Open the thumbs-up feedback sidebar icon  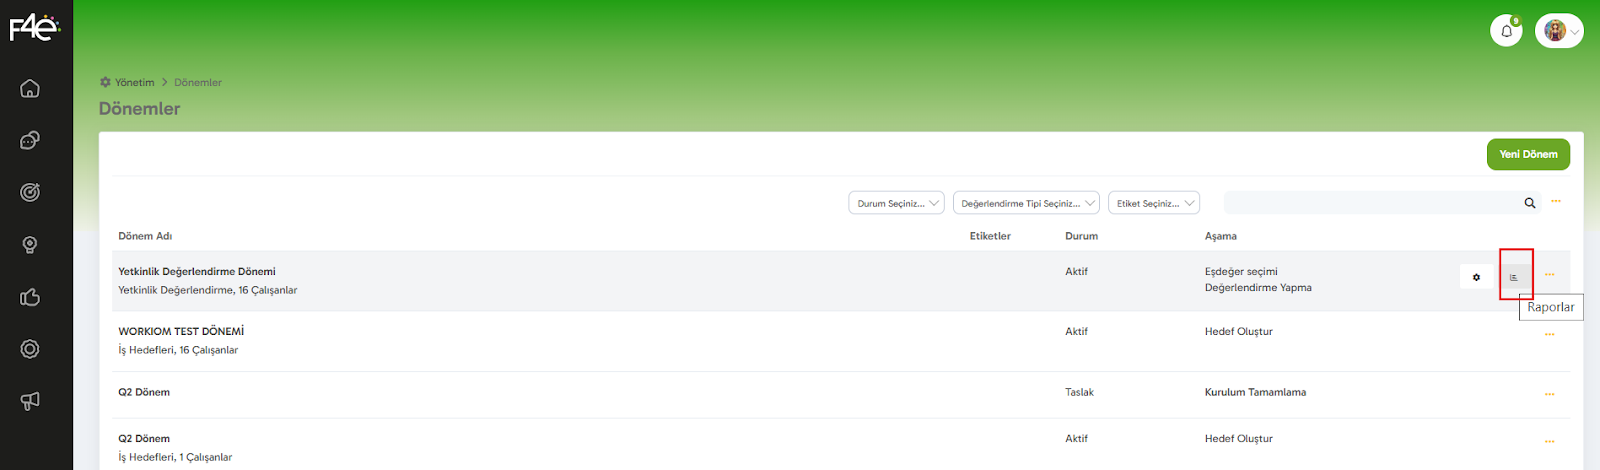click(30, 297)
